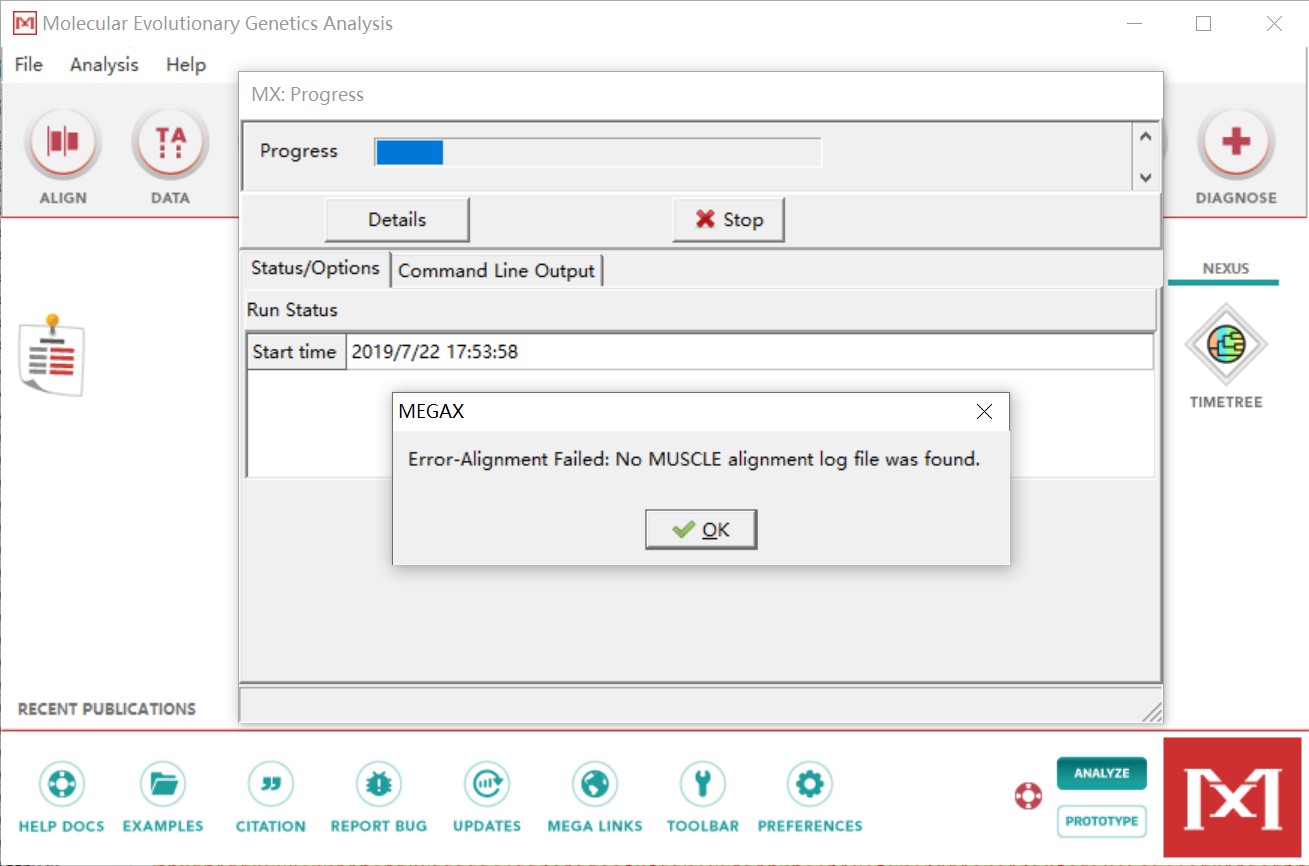This screenshot has height=866, width=1309.
Task: Click OK in the MEGAX error dialog
Action: tap(701, 530)
